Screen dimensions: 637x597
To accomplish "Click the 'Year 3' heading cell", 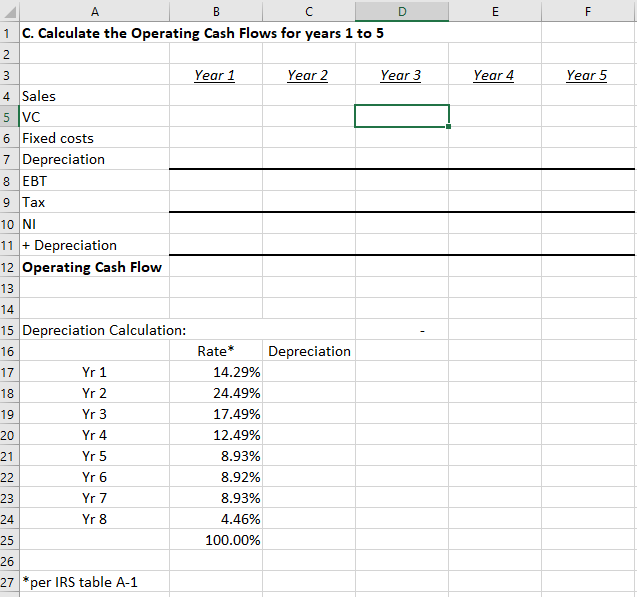I will pyautogui.click(x=402, y=75).
